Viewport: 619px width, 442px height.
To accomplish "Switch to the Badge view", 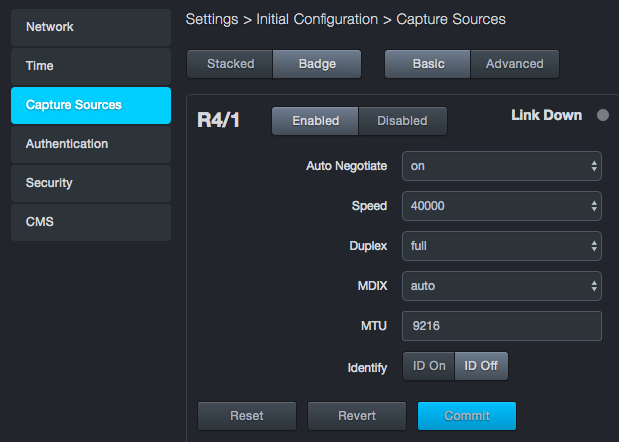I will (x=317, y=64).
